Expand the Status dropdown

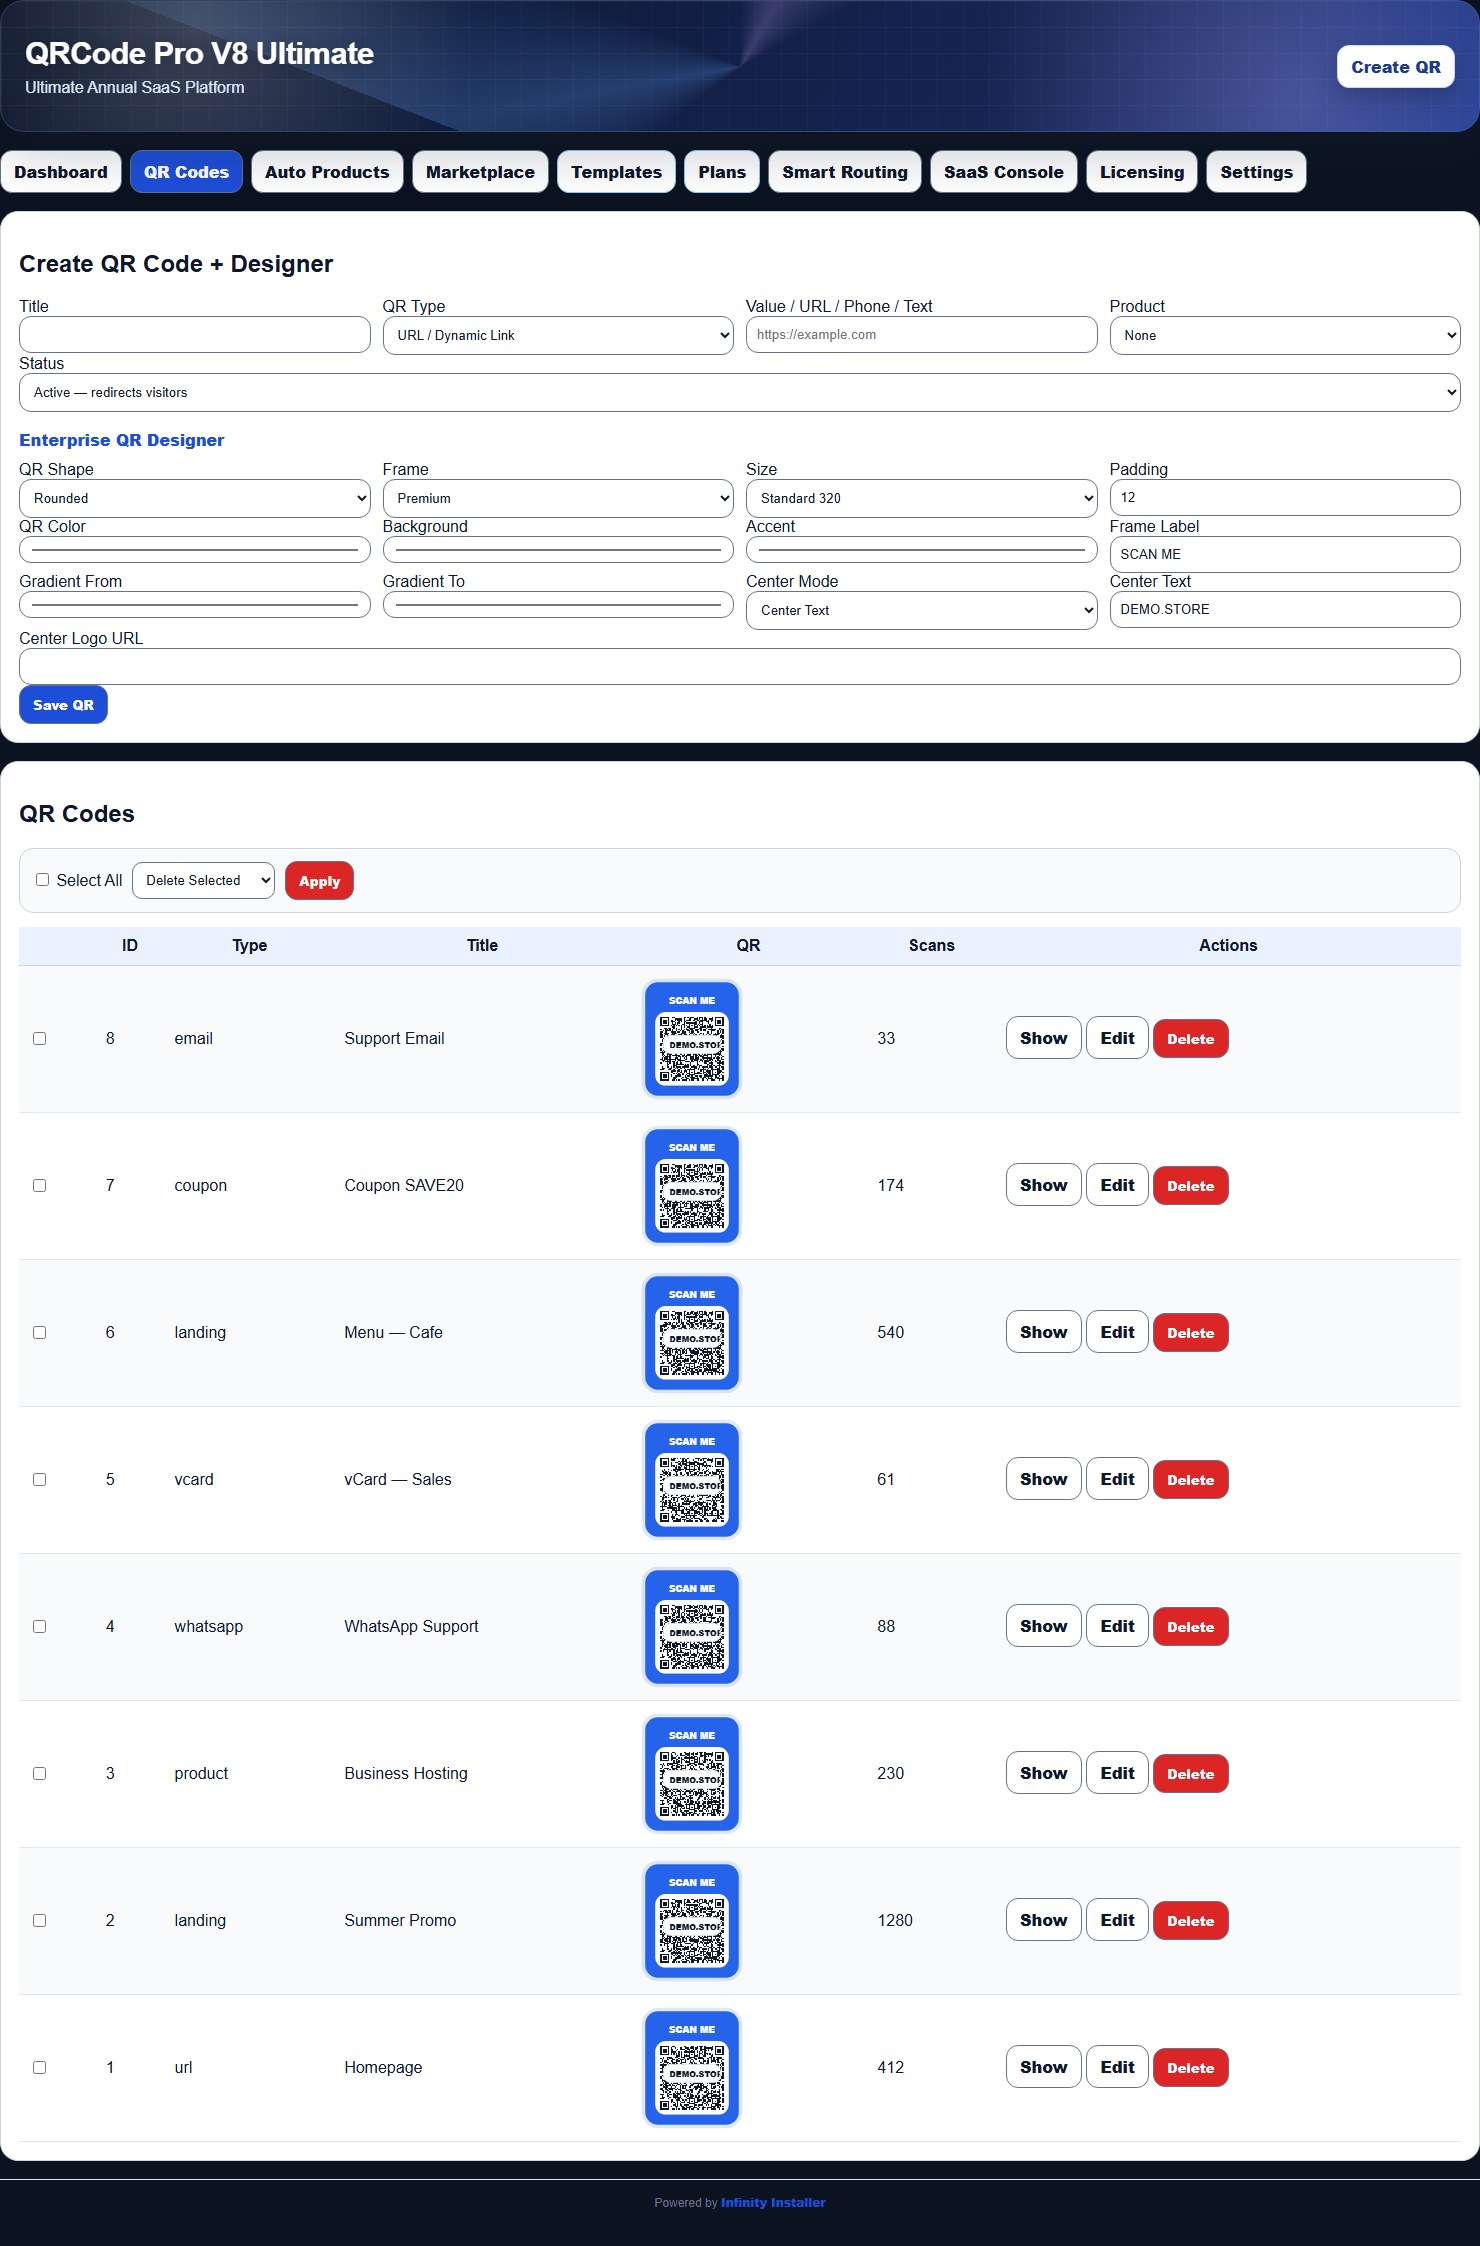tap(740, 393)
